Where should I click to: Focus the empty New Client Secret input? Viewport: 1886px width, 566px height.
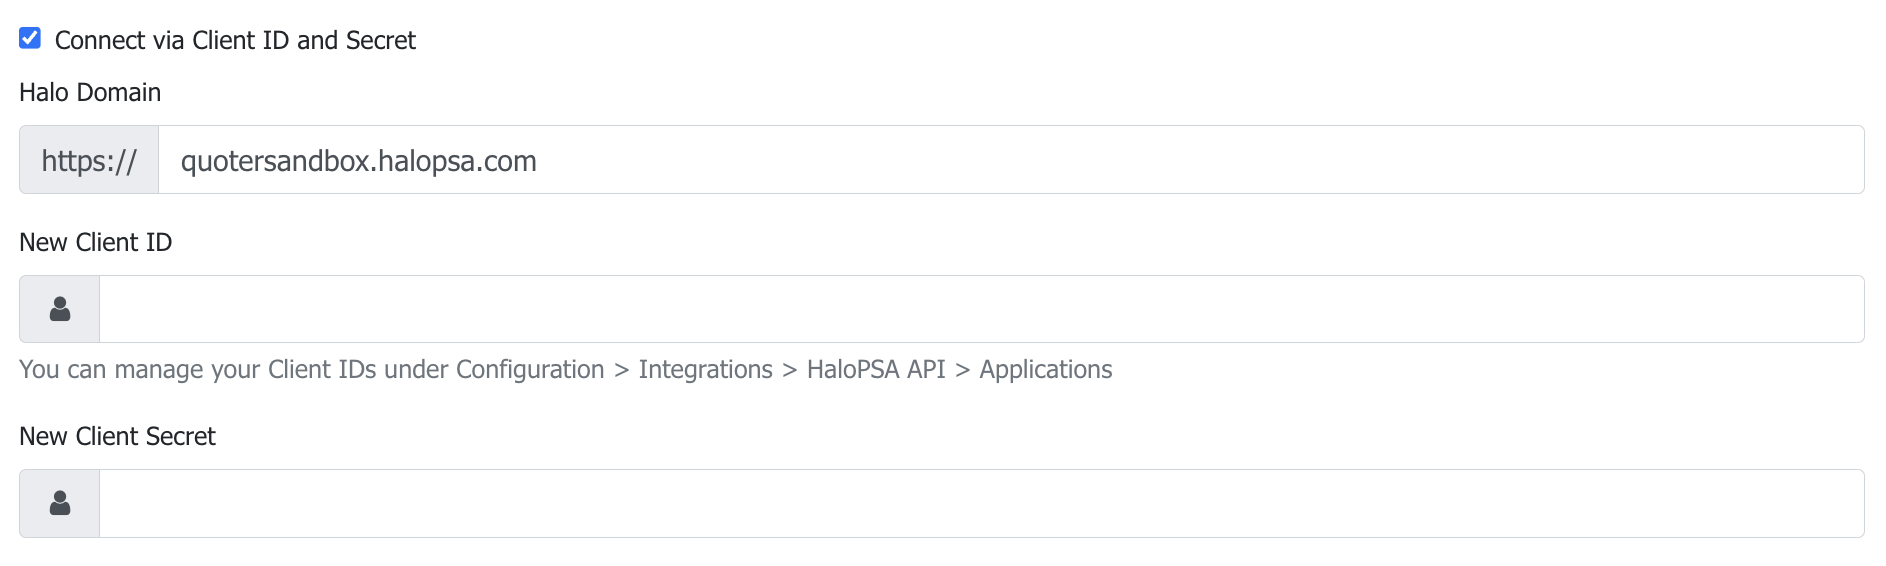pyautogui.click(x=982, y=503)
